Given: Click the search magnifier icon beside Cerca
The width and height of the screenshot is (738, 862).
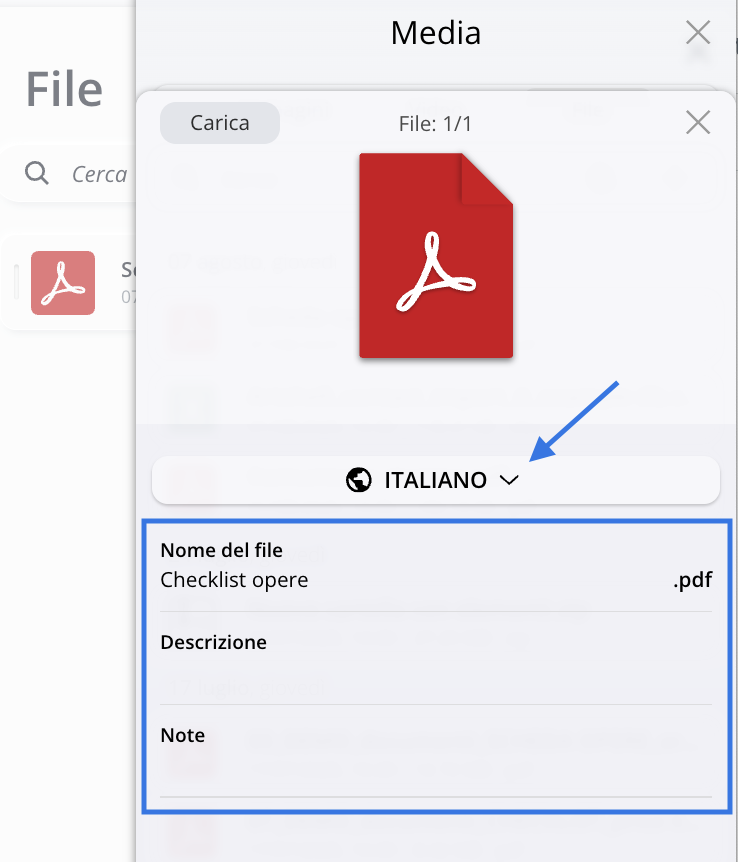Looking at the screenshot, I should pyautogui.click(x=37, y=174).
